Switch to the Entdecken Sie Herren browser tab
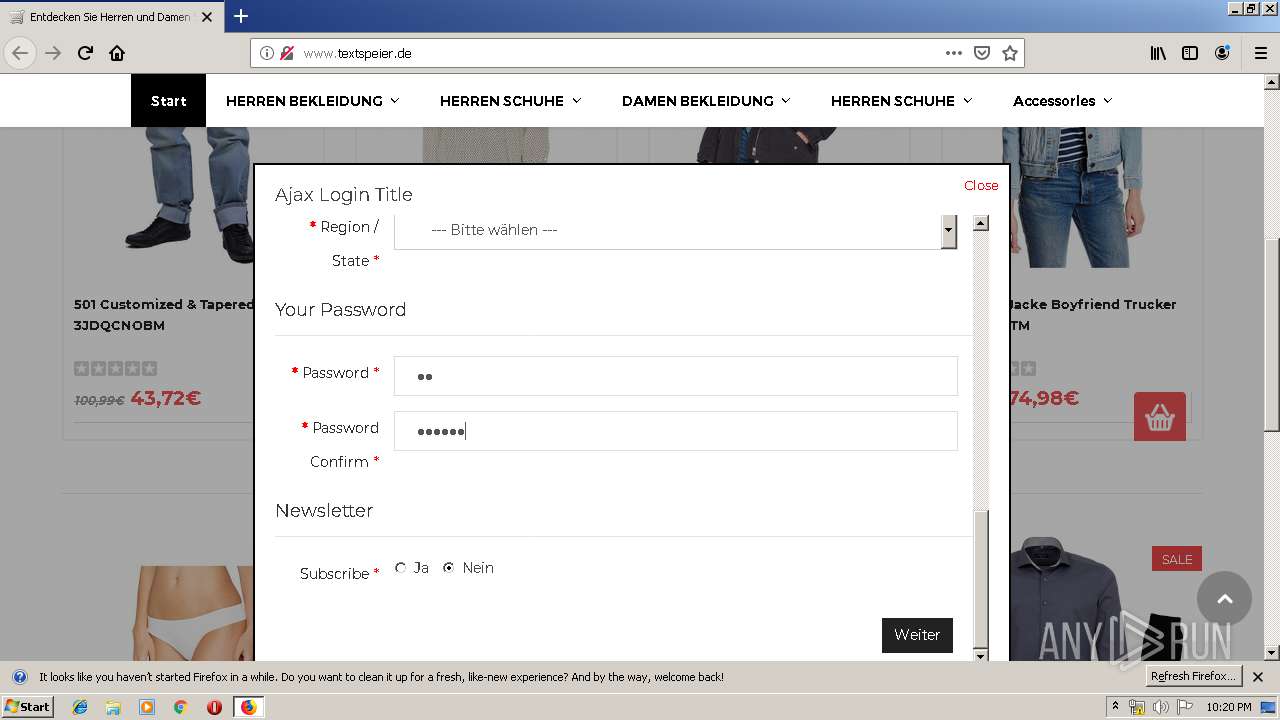Screen dimensions: 1280x720 [x=110, y=17]
